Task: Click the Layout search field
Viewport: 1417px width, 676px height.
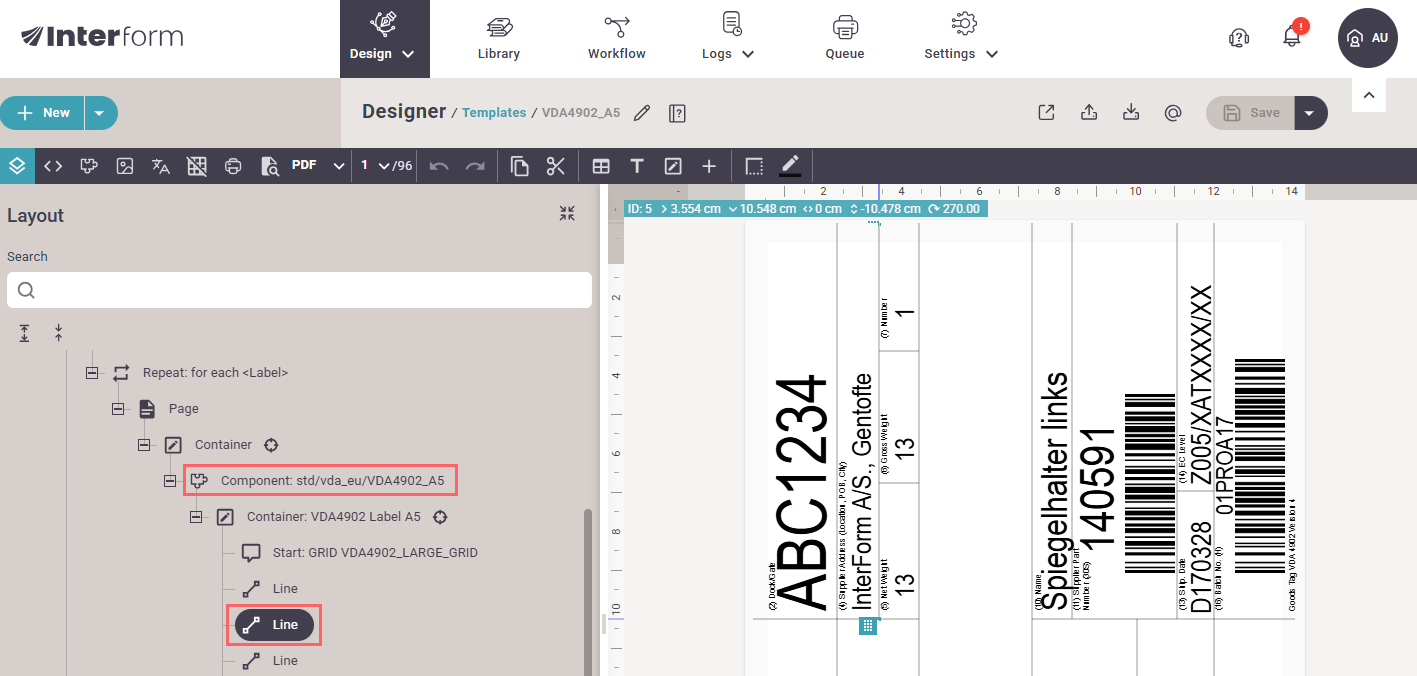Action: [x=299, y=290]
